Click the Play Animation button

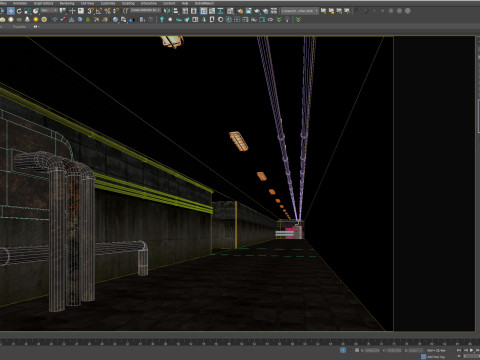pyautogui.click(x=471, y=350)
